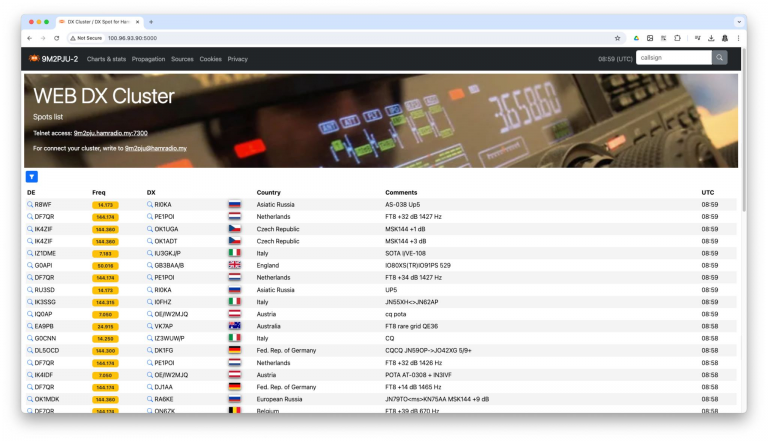Click magnifier icon next to DE callsign R8WF
The width and height of the screenshot is (768, 441).
tap(30, 204)
